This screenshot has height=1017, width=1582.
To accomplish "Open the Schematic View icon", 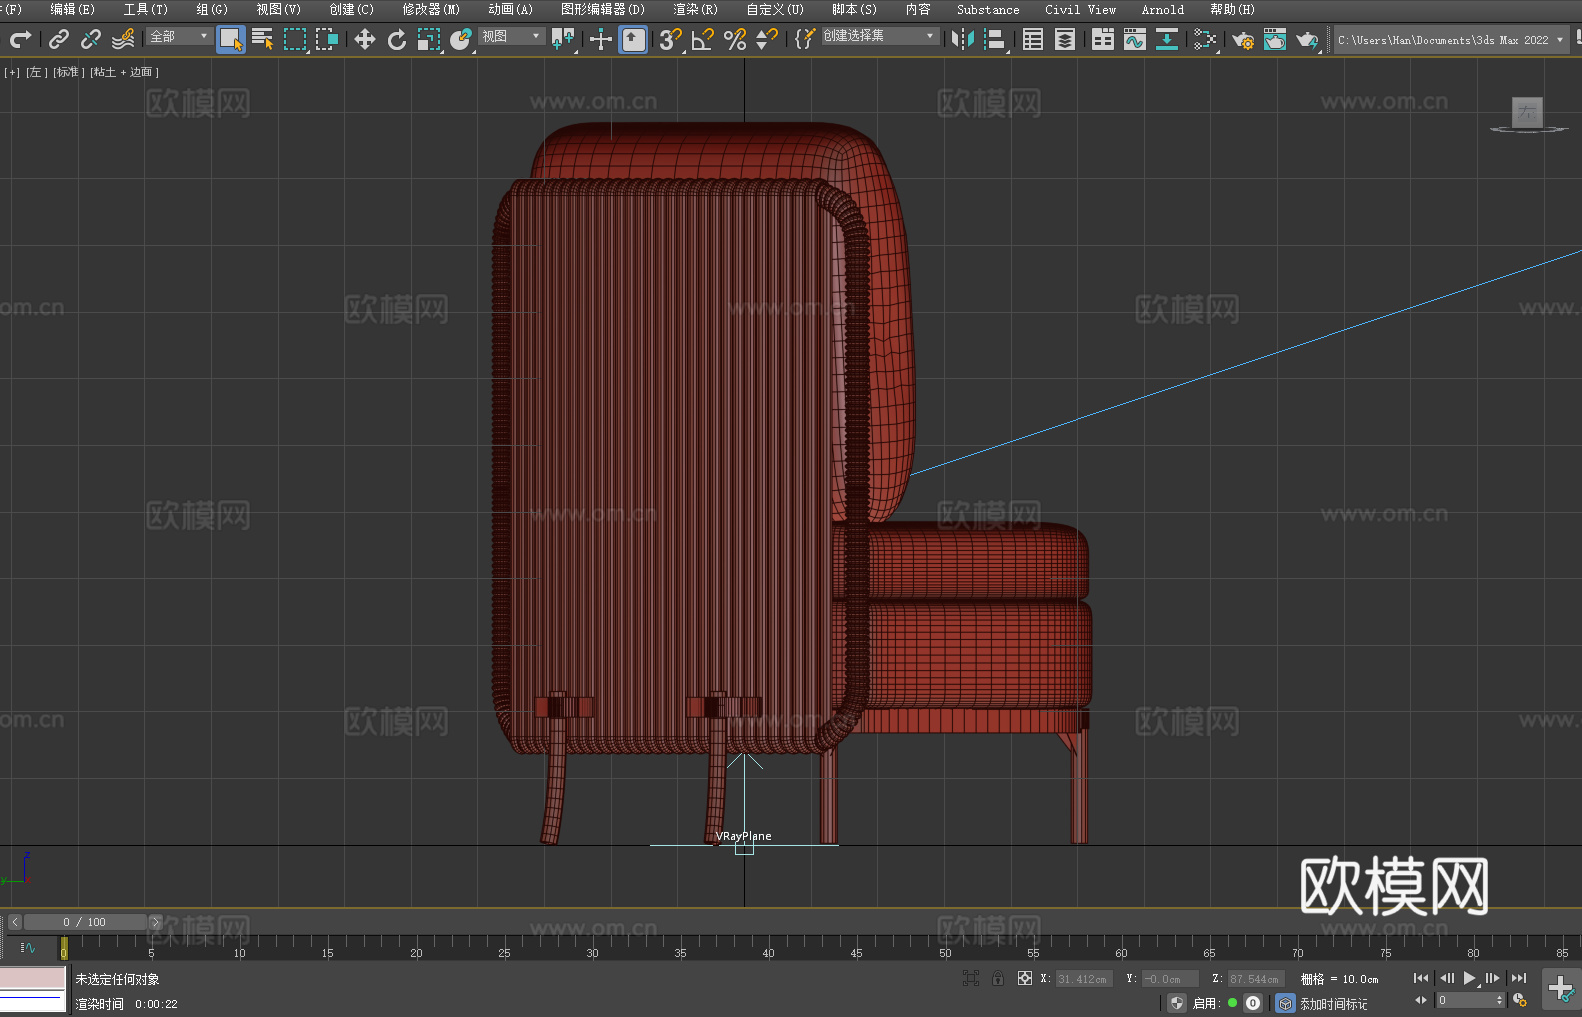I will 1205,39.
